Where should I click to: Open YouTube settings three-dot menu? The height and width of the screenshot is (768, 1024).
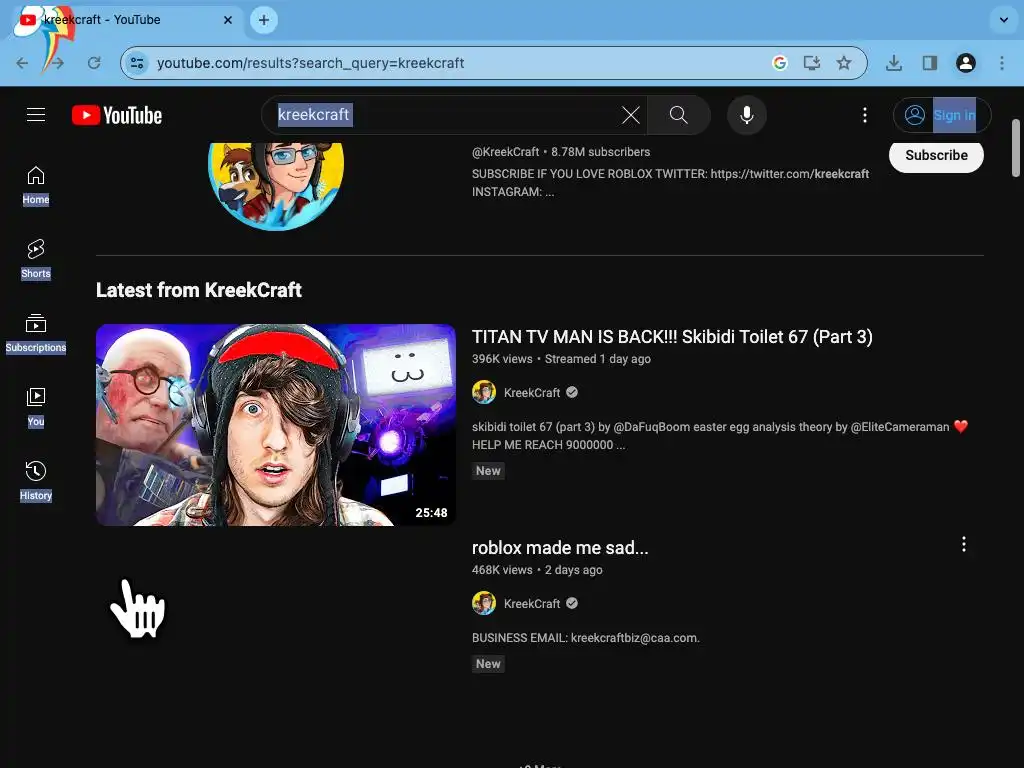[x=865, y=115]
